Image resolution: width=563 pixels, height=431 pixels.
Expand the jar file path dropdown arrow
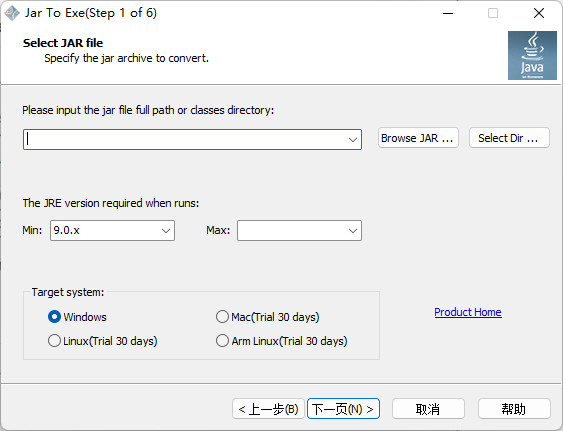click(353, 140)
